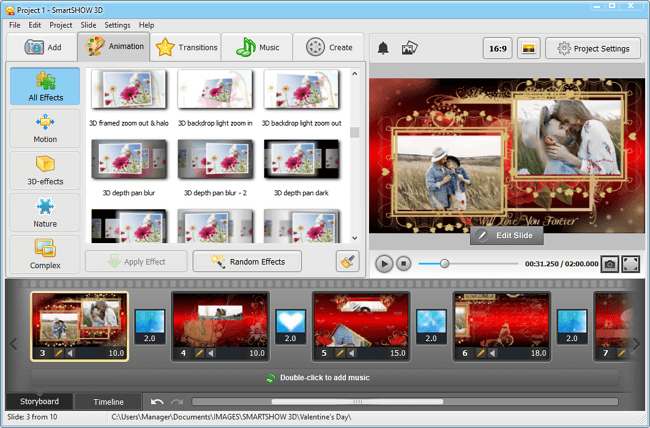Select slide 4 in the storyboard
Viewport: 650px width, 428px height.
pyautogui.click(x=220, y=326)
